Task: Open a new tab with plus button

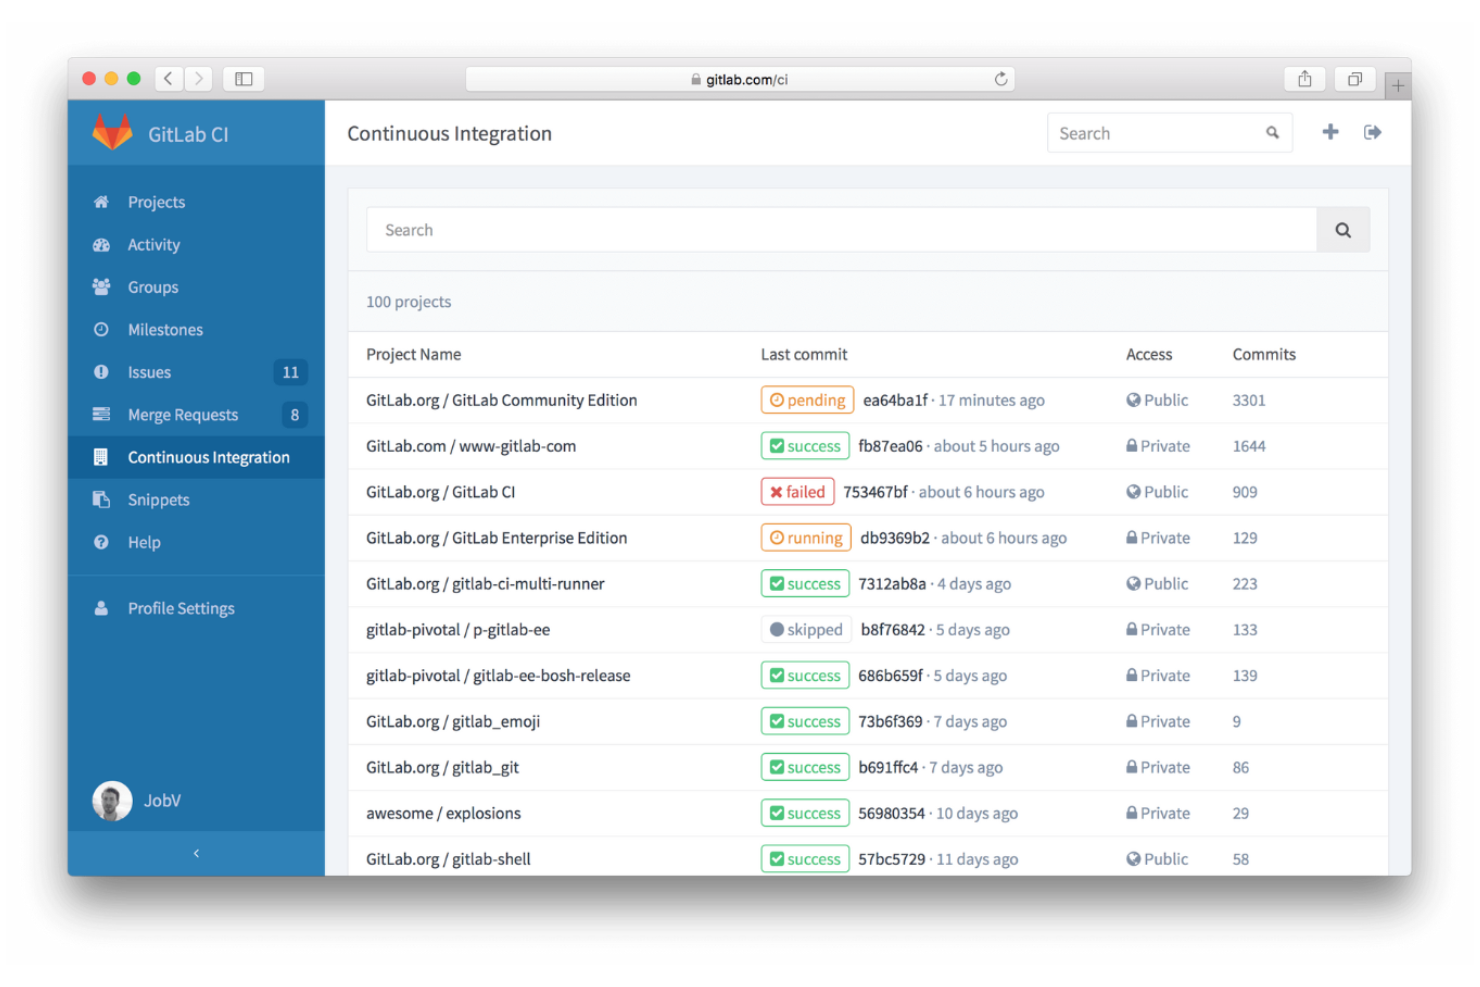Action: 1398,86
